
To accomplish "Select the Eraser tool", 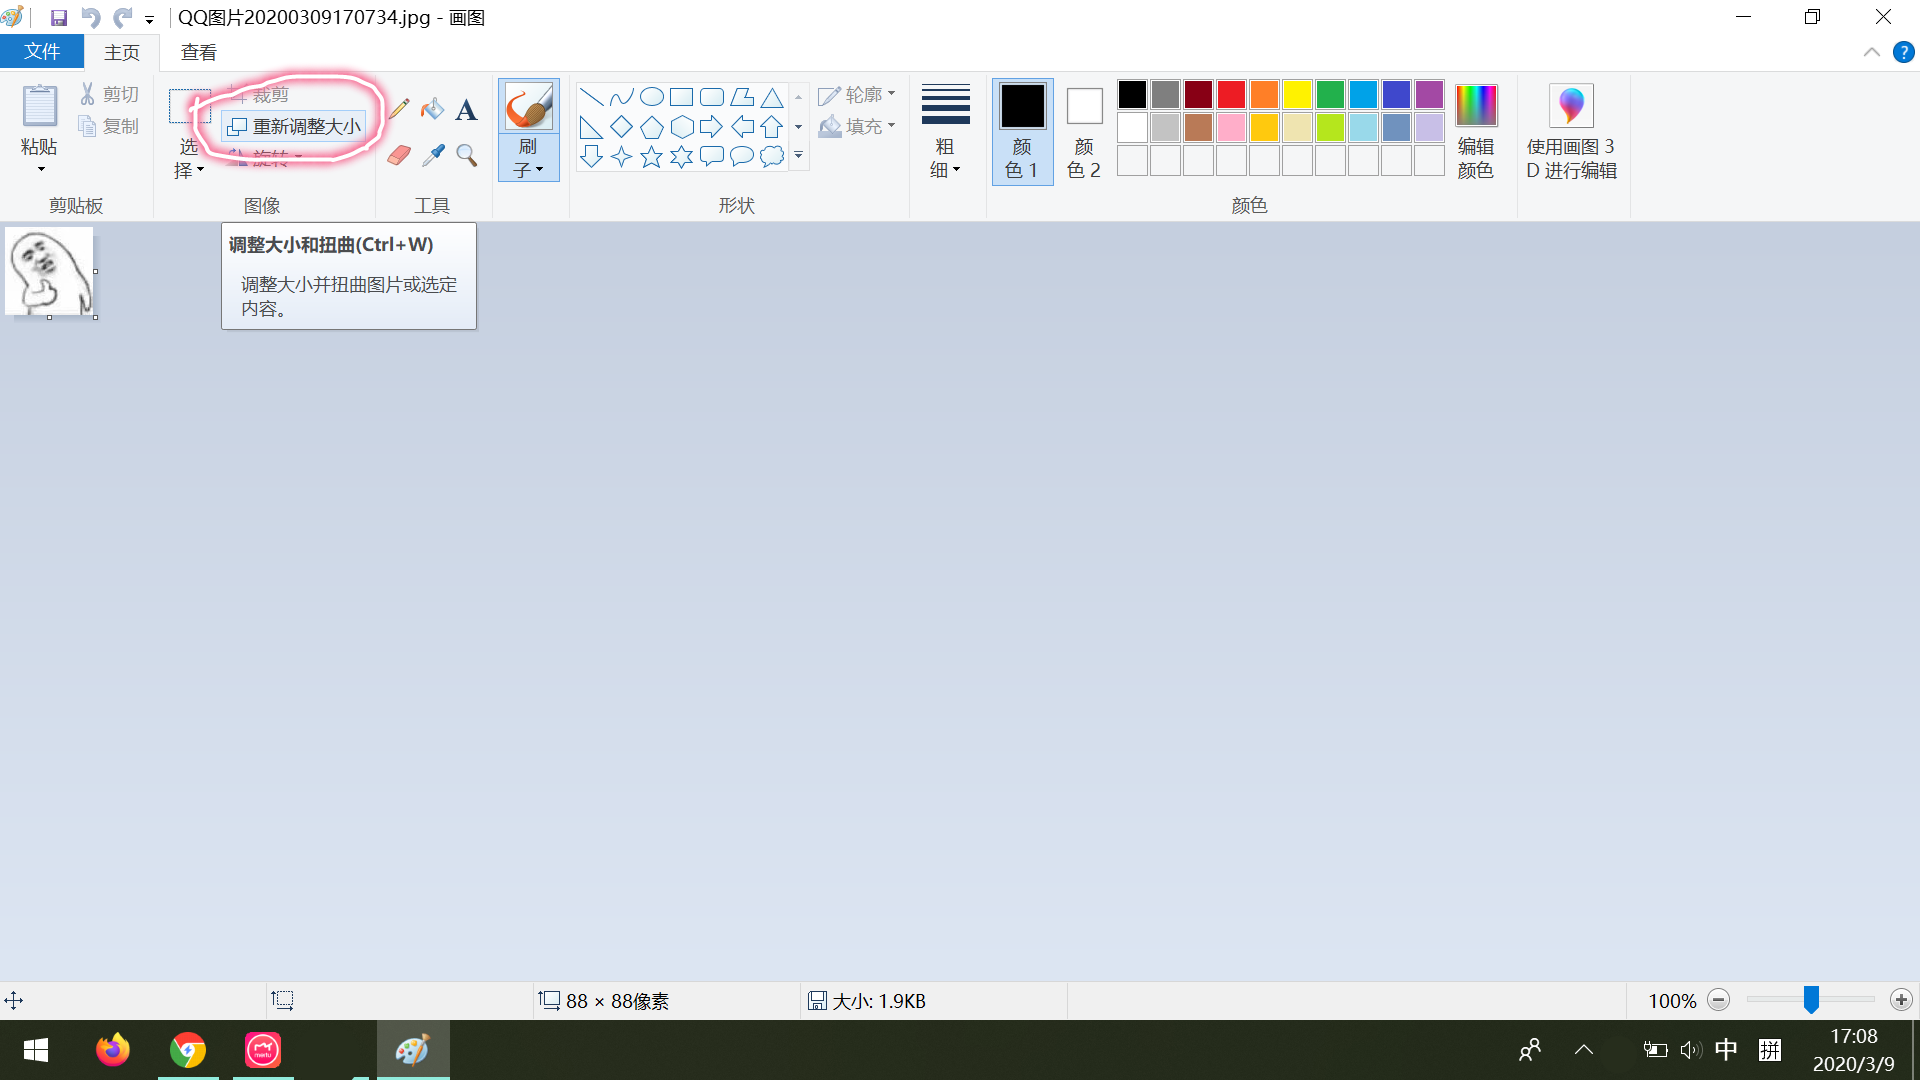I will click(x=399, y=155).
